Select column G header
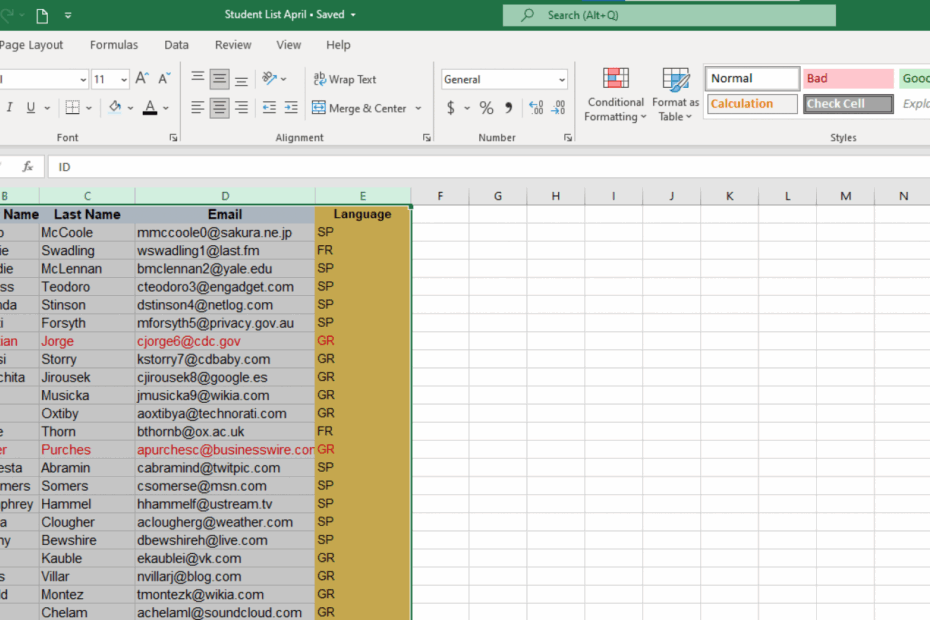 coord(498,196)
